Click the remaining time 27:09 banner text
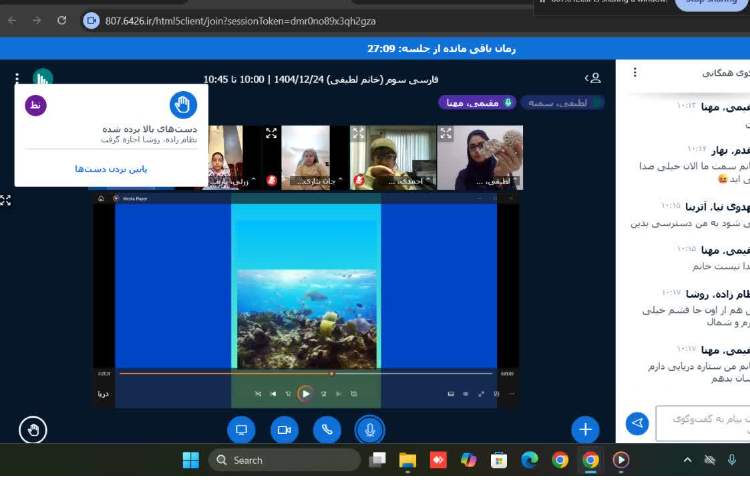This screenshot has width=750, height=480. (x=441, y=48)
